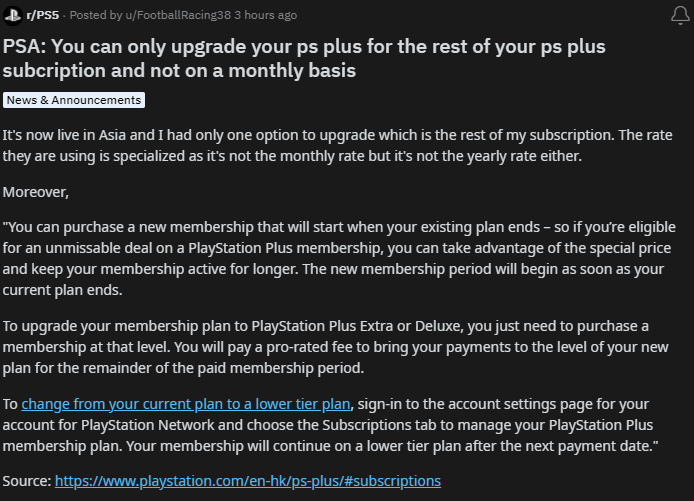The width and height of the screenshot is (694, 501).
Task: Select the News & Announcements flair tag
Action: [74, 100]
